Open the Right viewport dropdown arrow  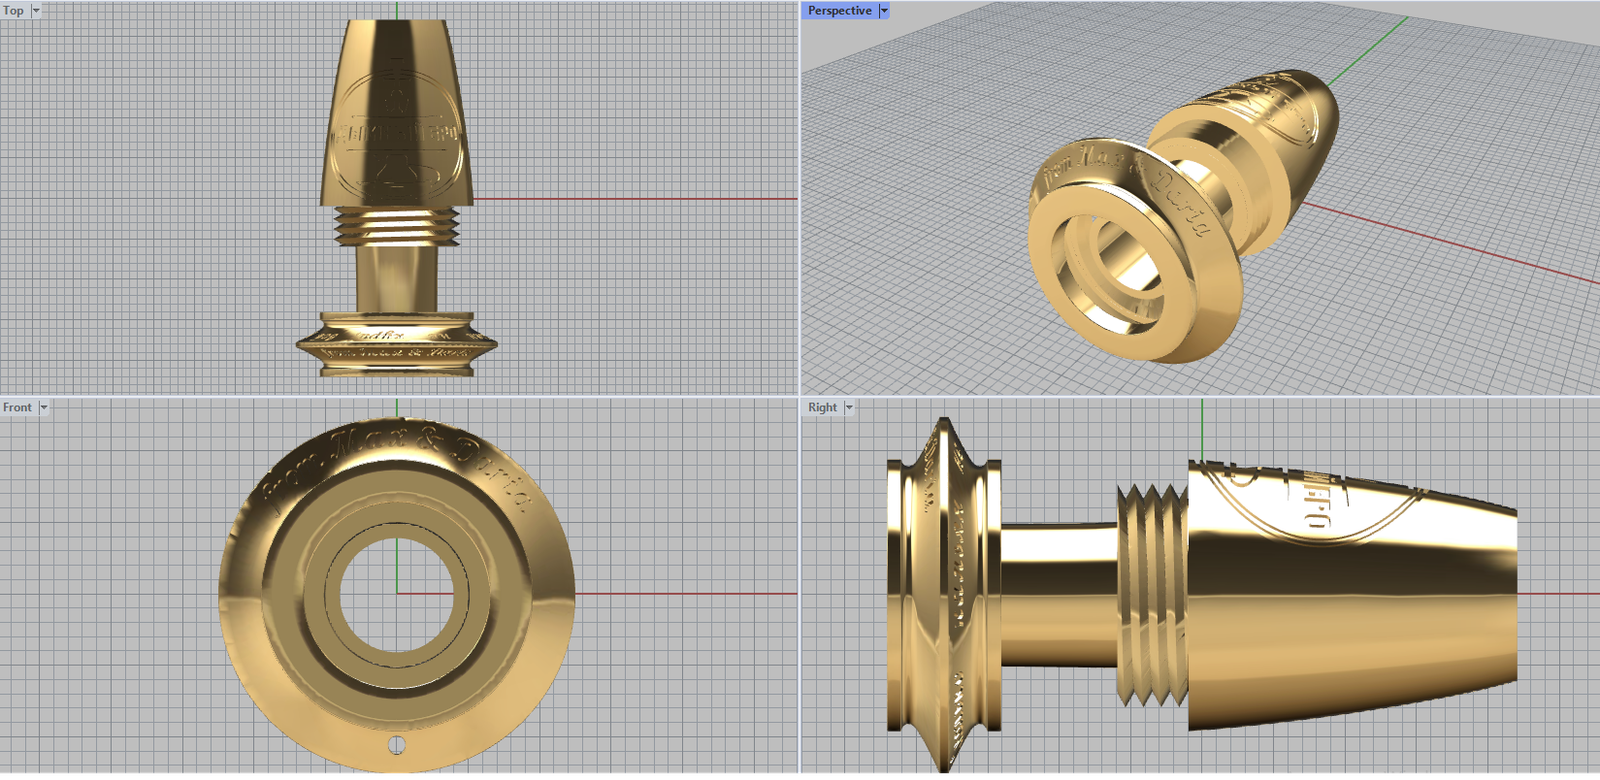click(x=849, y=408)
